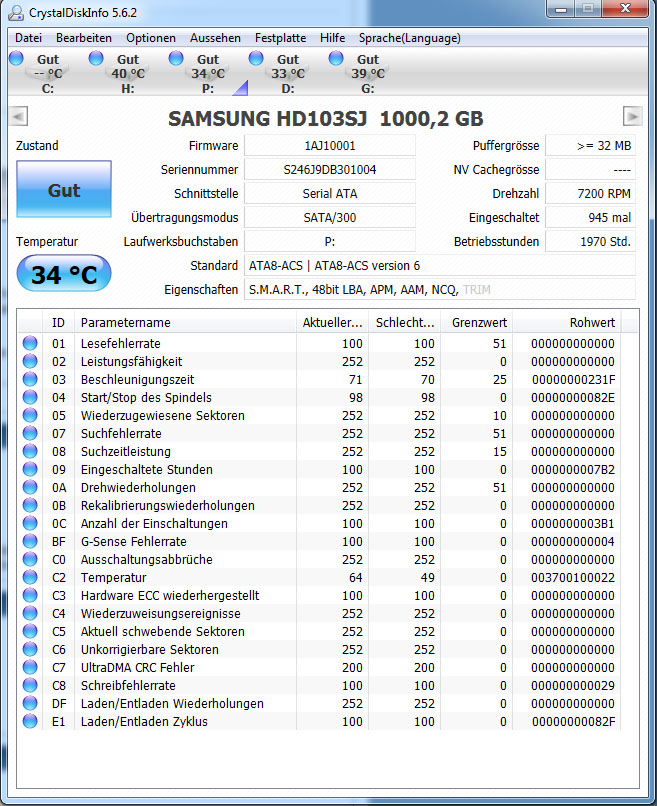Click status icon of Schreibfehlerrate row
Viewport: 657px width, 806px height.
[30, 685]
